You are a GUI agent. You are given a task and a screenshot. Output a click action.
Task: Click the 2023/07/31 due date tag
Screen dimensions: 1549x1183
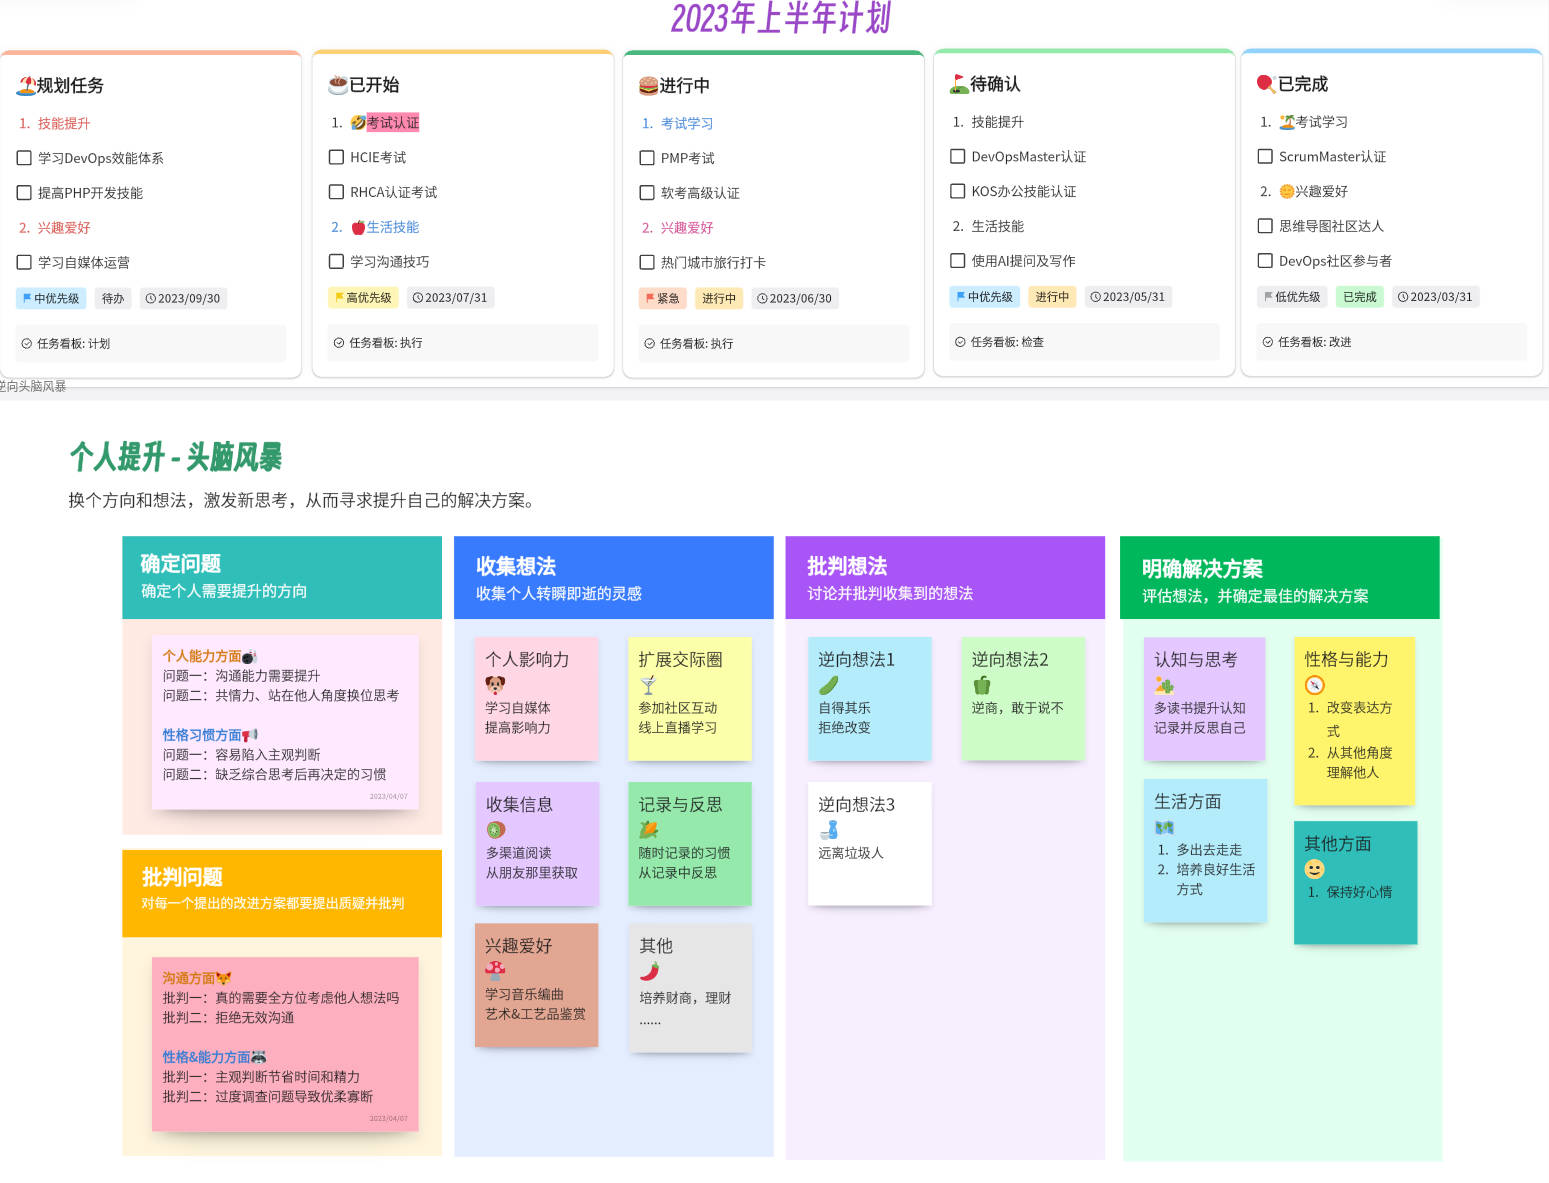(450, 297)
